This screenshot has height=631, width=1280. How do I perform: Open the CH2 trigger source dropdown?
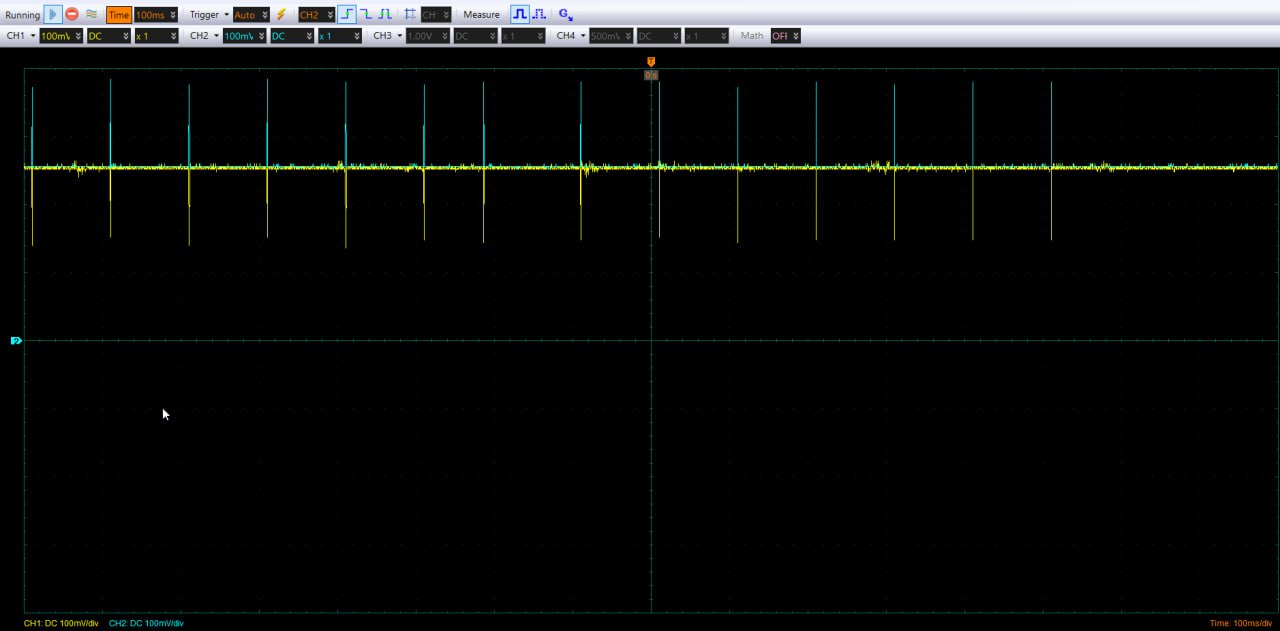point(316,15)
